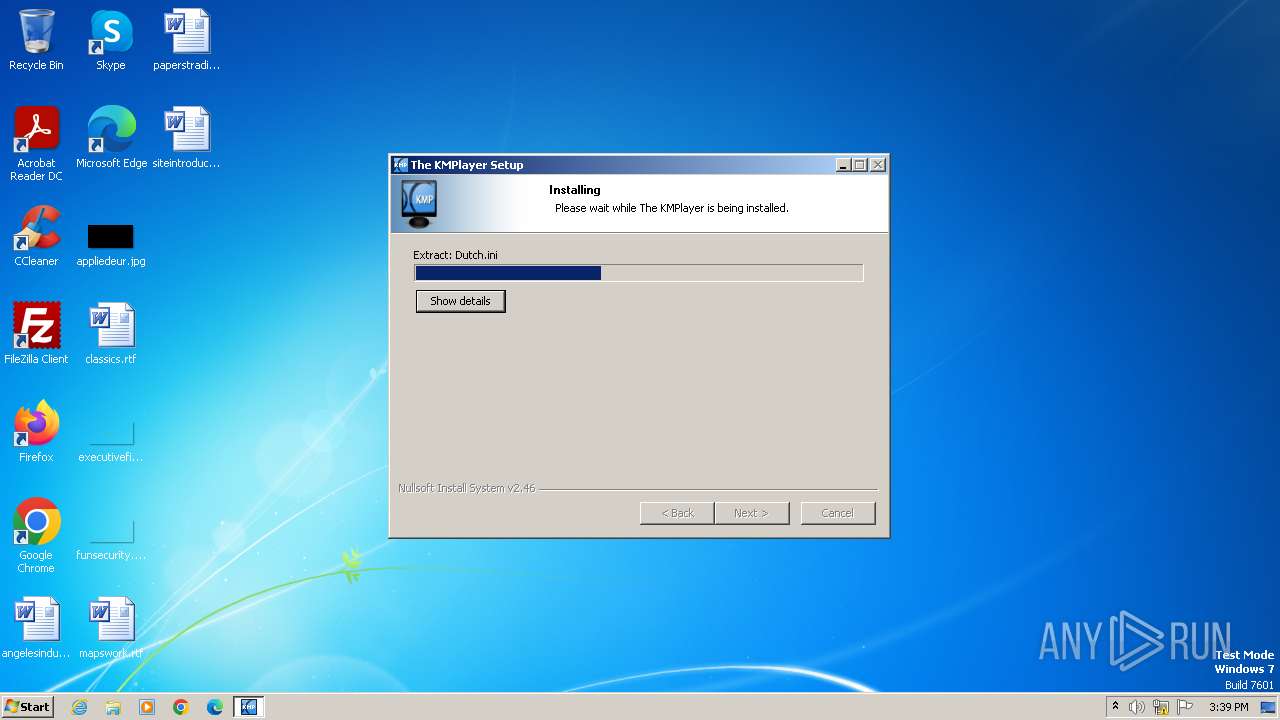The image size is (1280, 720).
Task: Open Windows Explorer from the taskbar
Action: tap(113, 707)
